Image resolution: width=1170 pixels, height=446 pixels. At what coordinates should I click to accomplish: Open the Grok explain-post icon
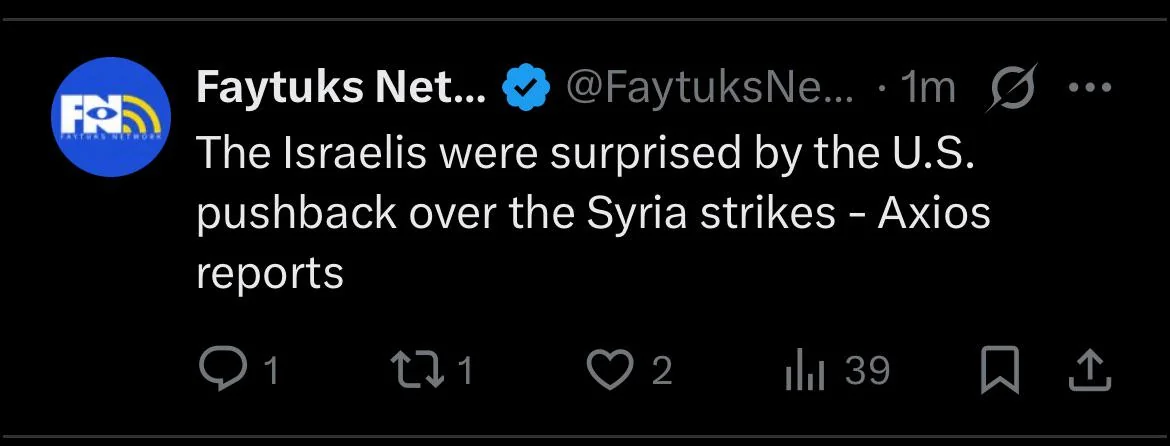[x=1012, y=88]
